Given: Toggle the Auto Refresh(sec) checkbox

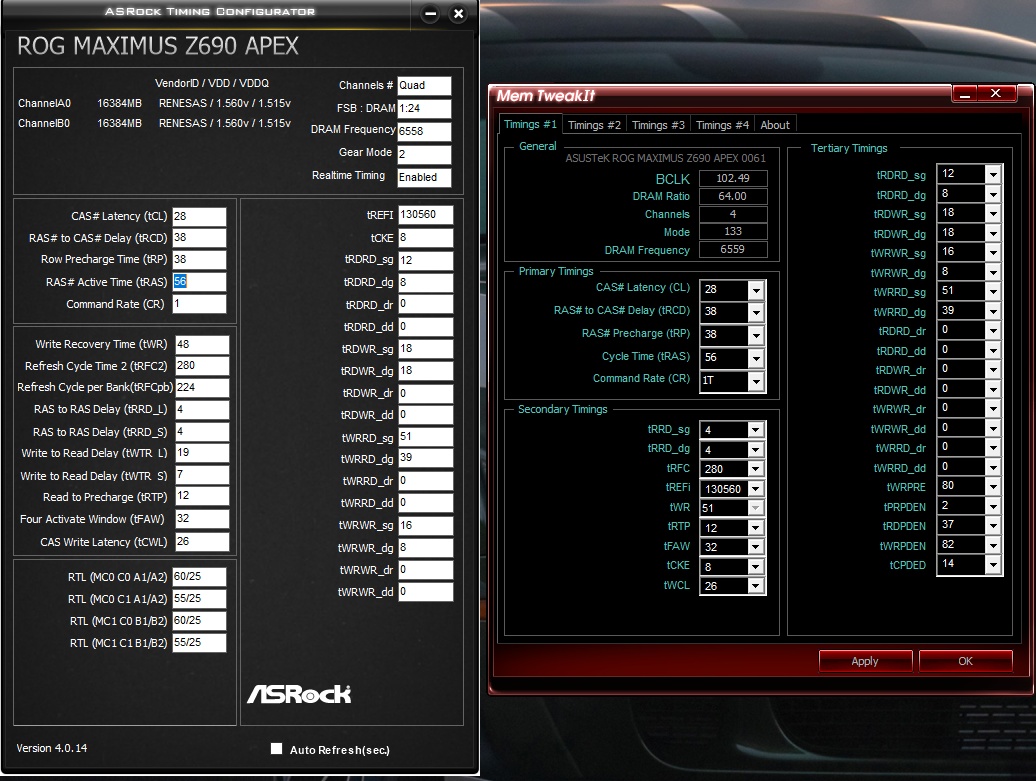Looking at the screenshot, I should click(x=276, y=749).
